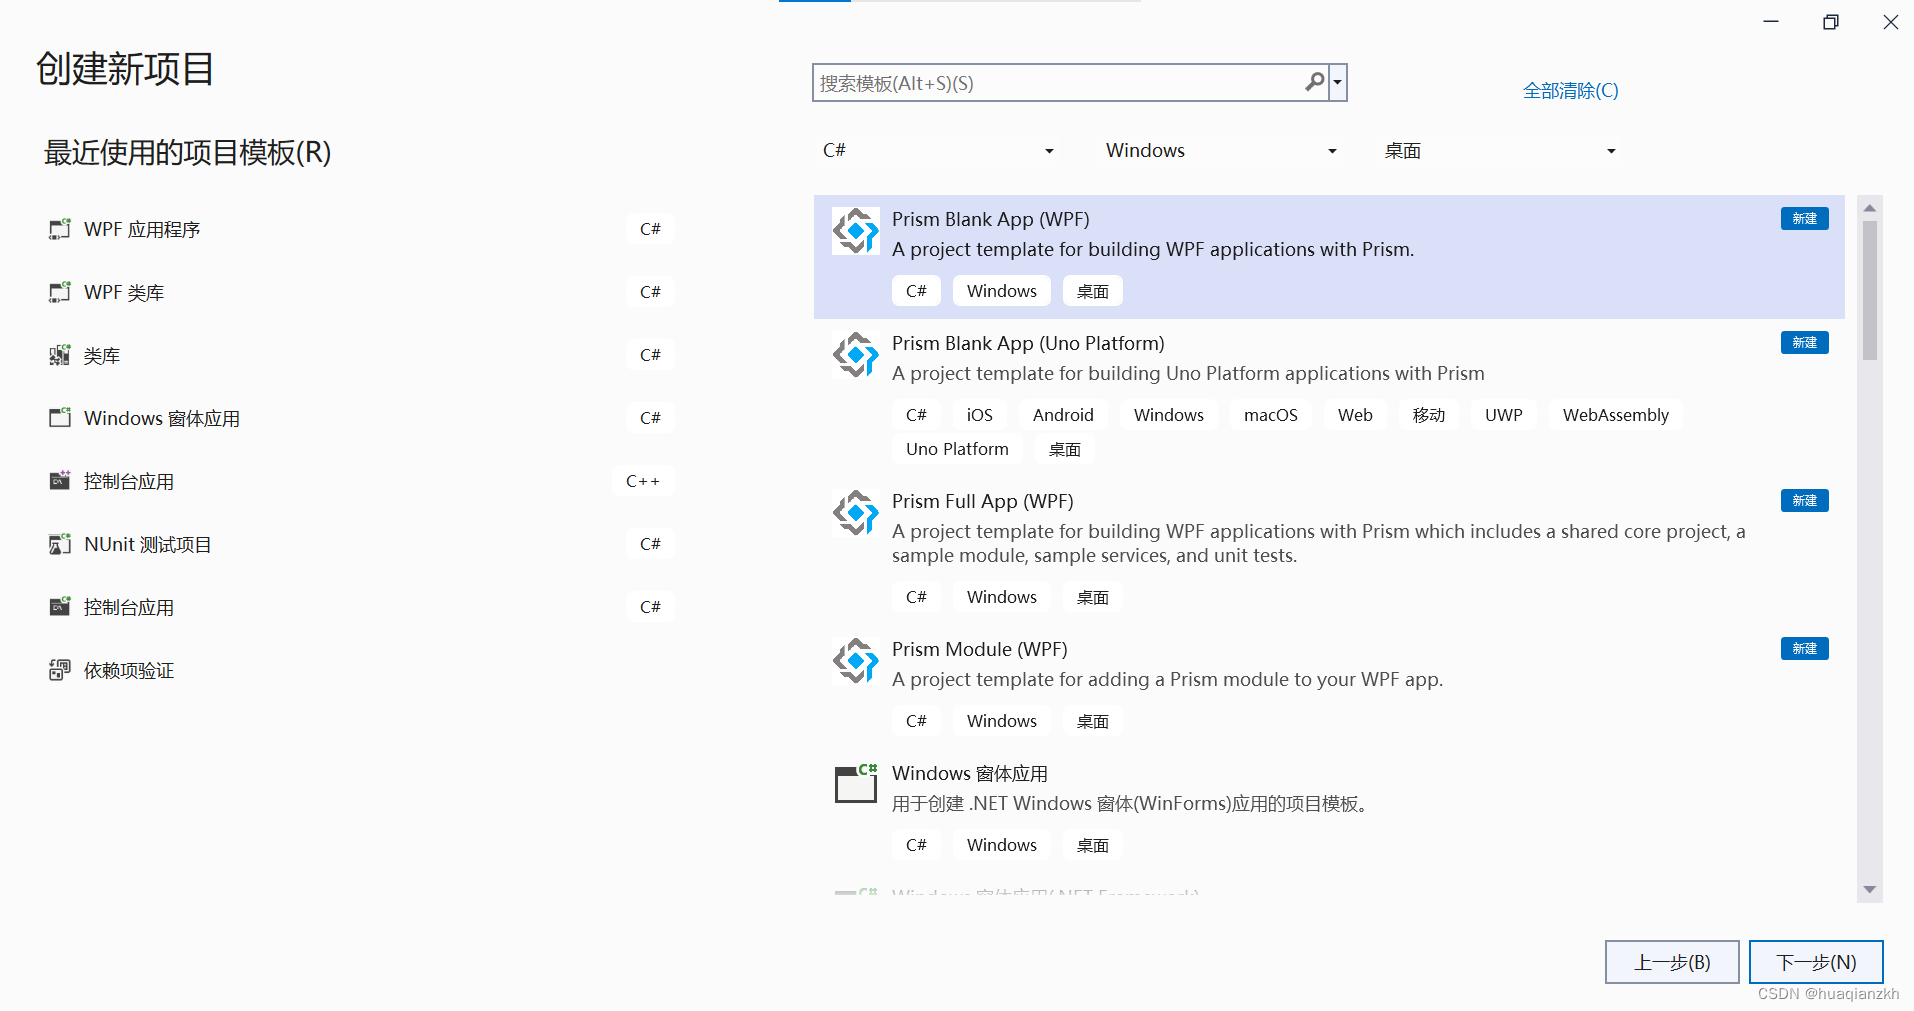Click the search magnifier icon
1914x1011 pixels.
(1315, 82)
